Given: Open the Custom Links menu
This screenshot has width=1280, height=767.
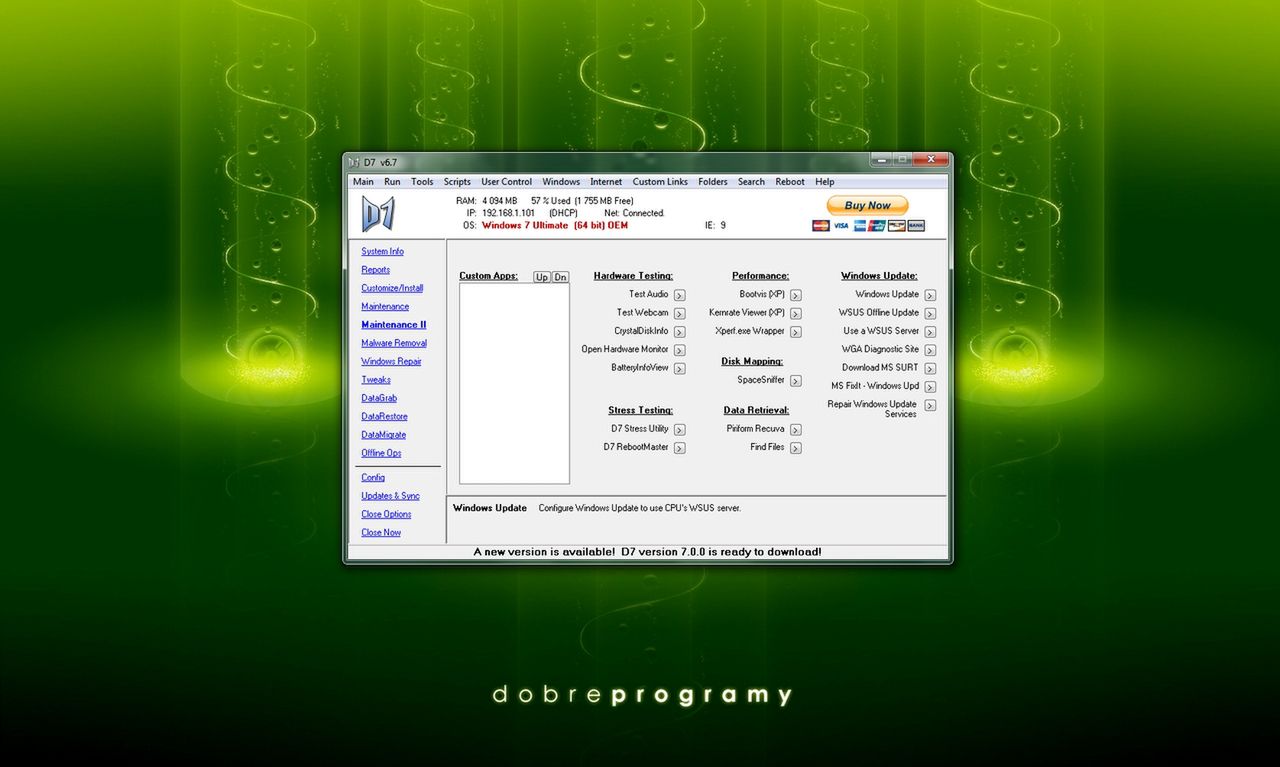Looking at the screenshot, I should [660, 182].
